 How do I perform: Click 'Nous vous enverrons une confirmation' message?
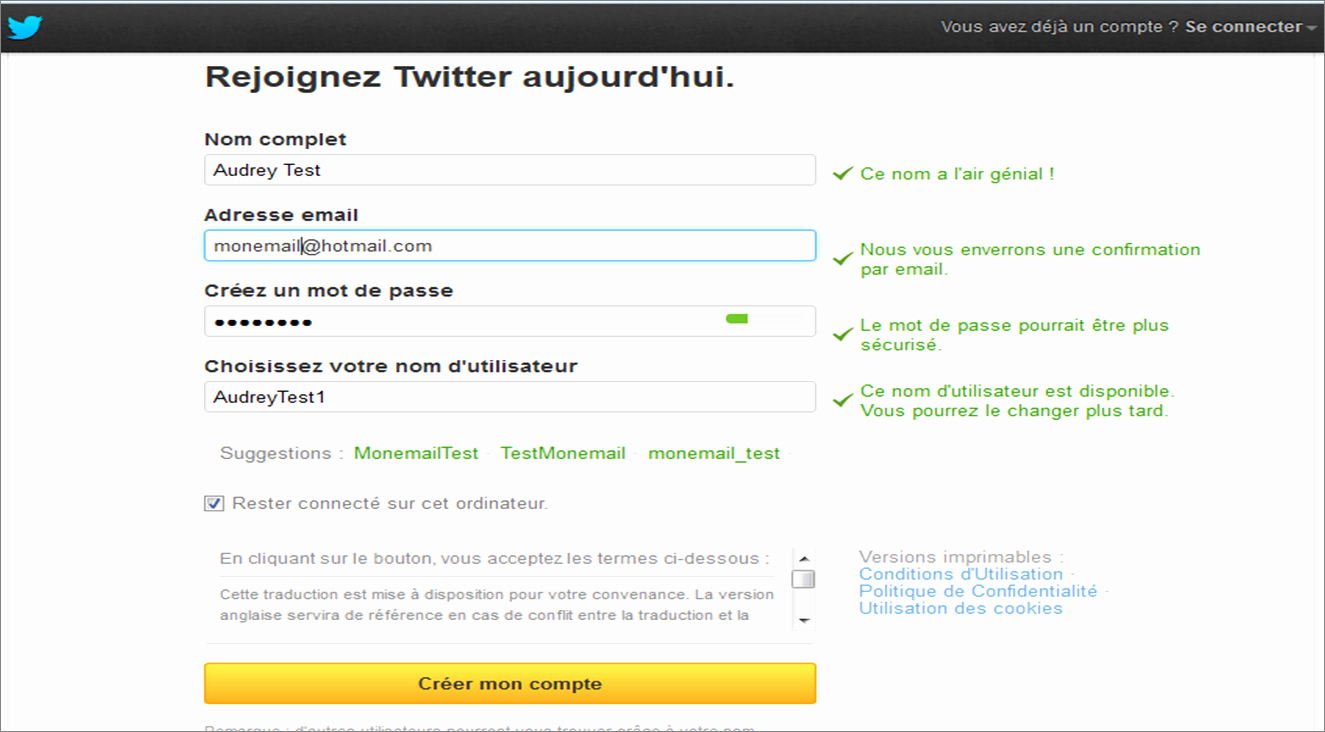pyautogui.click(x=1030, y=259)
